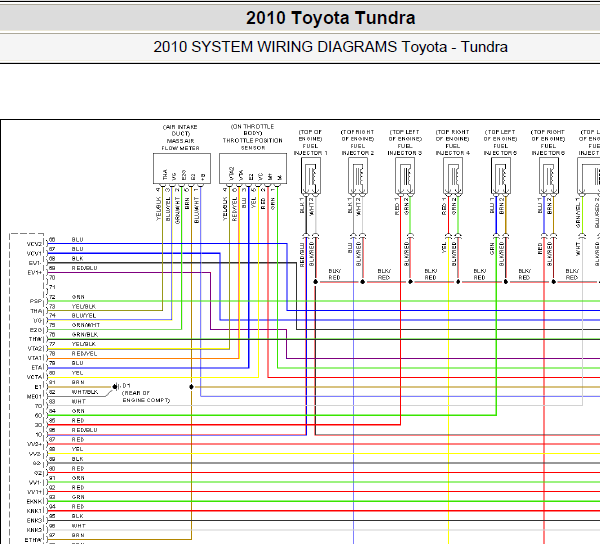600x544 pixels.
Task: Click the pin 83 WHT wire label
Action: [x=78, y=401]
